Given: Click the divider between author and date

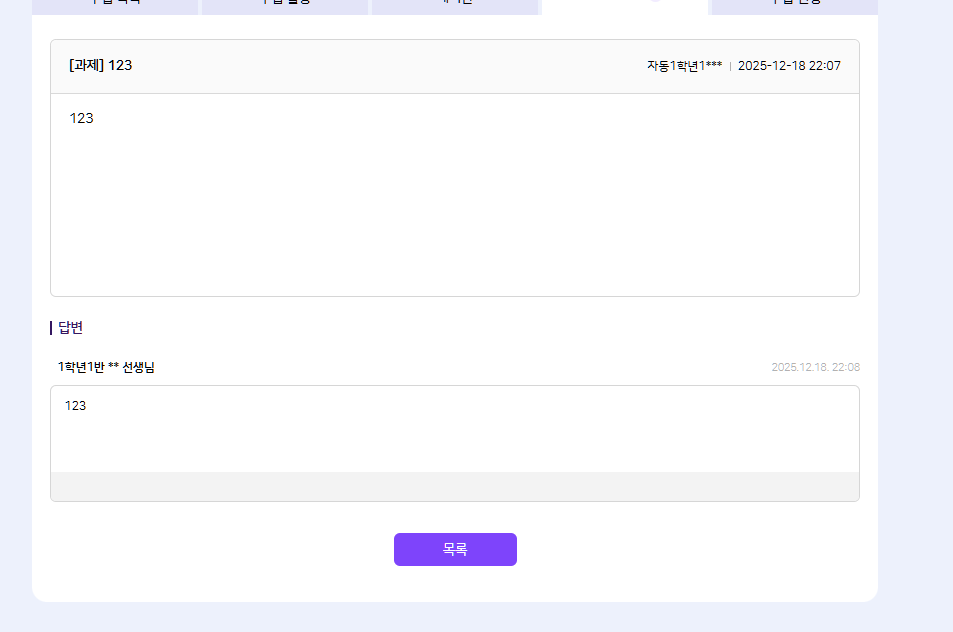Looking at the screenshot, I should click(x=730, y=66).
